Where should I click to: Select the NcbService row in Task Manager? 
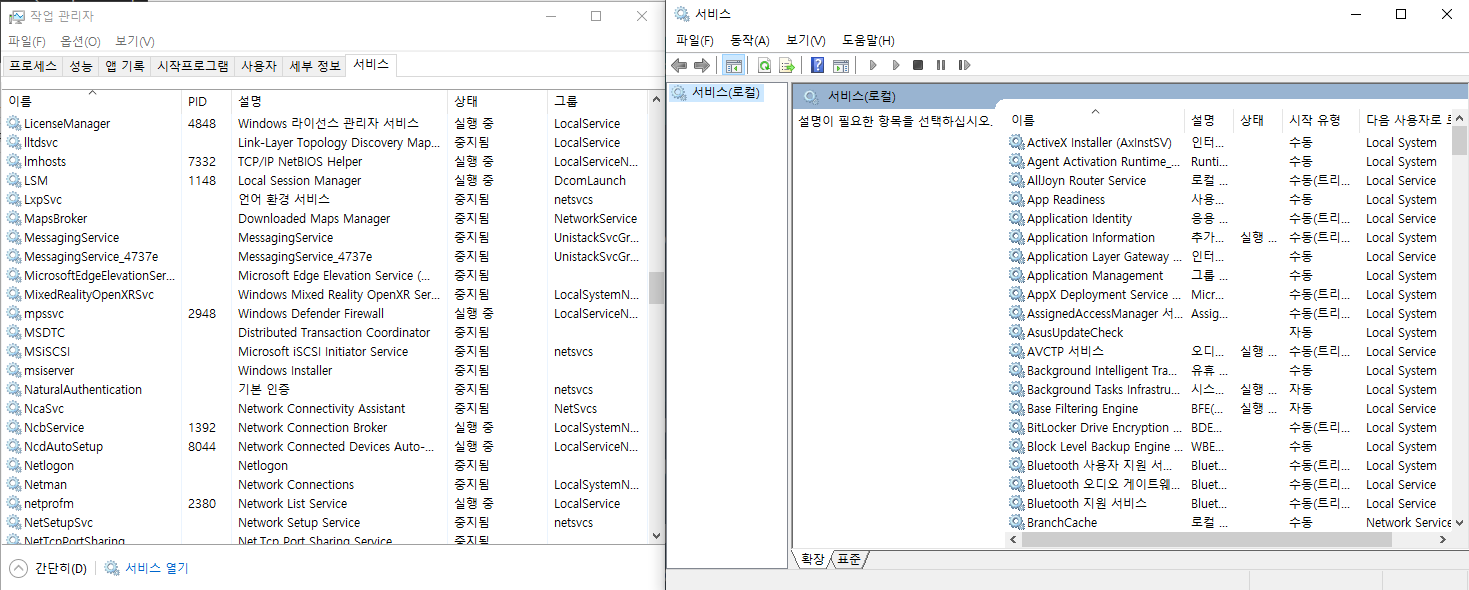(325, 427)
